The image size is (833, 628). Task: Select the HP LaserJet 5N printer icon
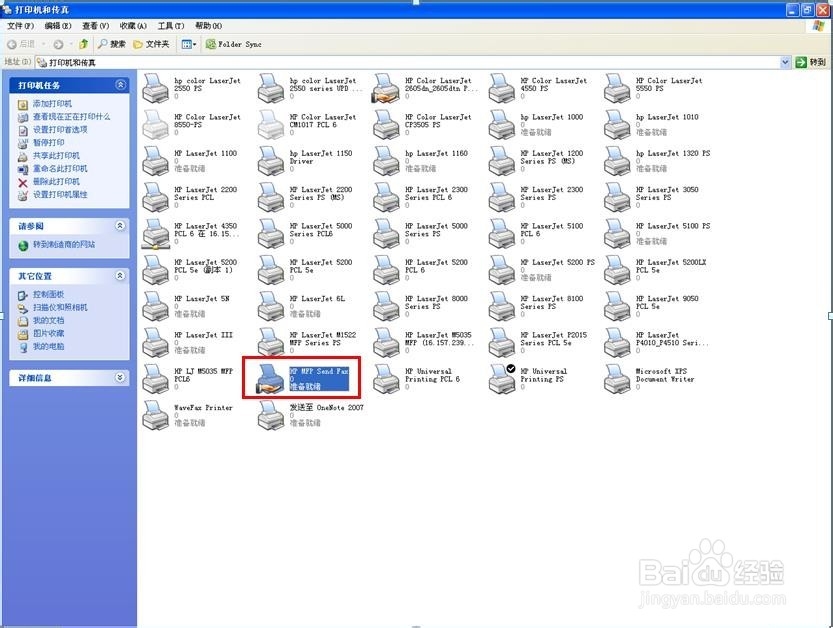pyautogui.click(x=156, y=307)
